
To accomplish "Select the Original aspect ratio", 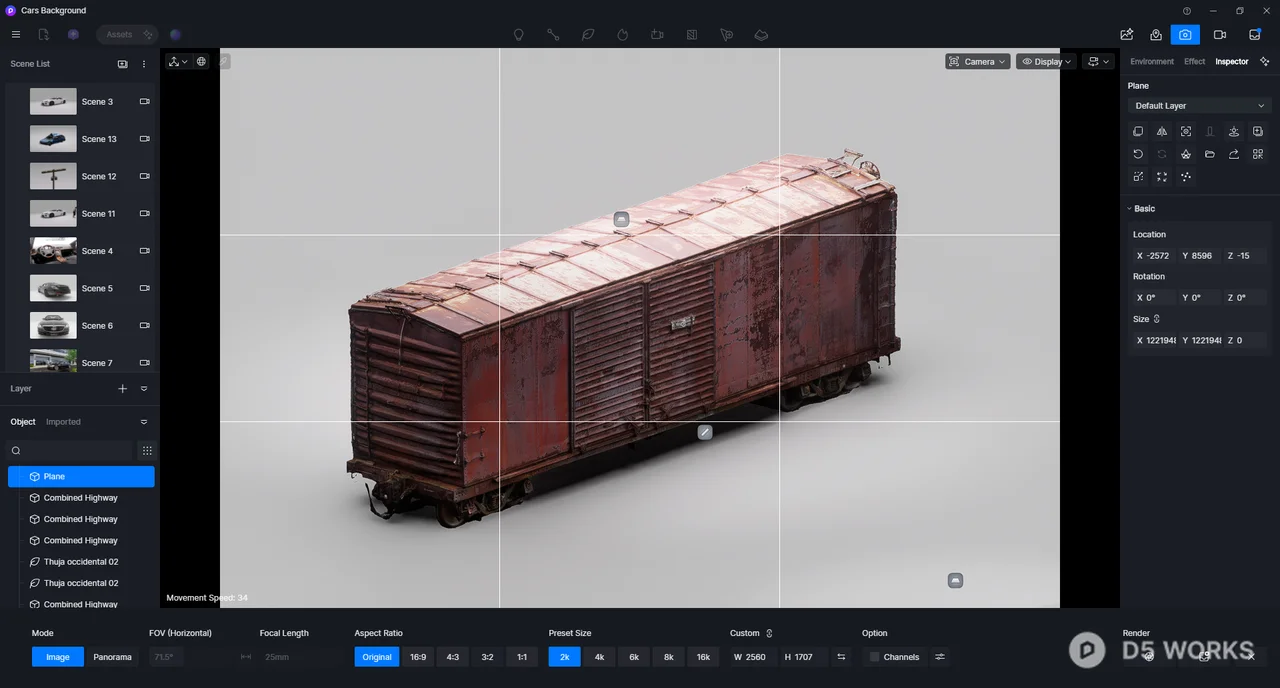I will 377,657.
